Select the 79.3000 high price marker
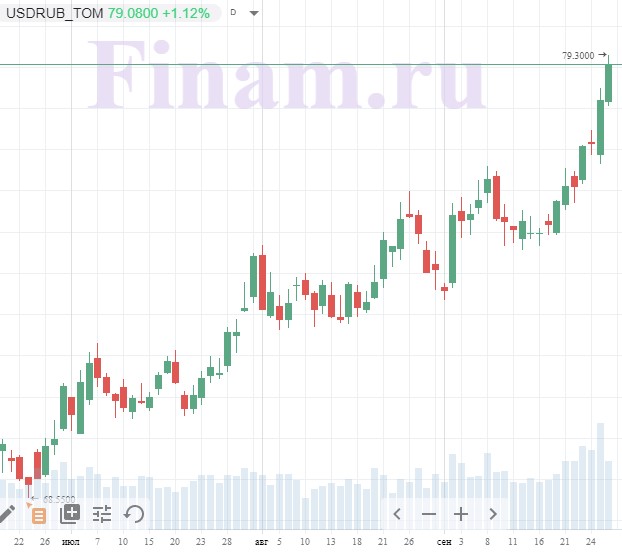This screenshot has height=556, width=622. [578, 56]
